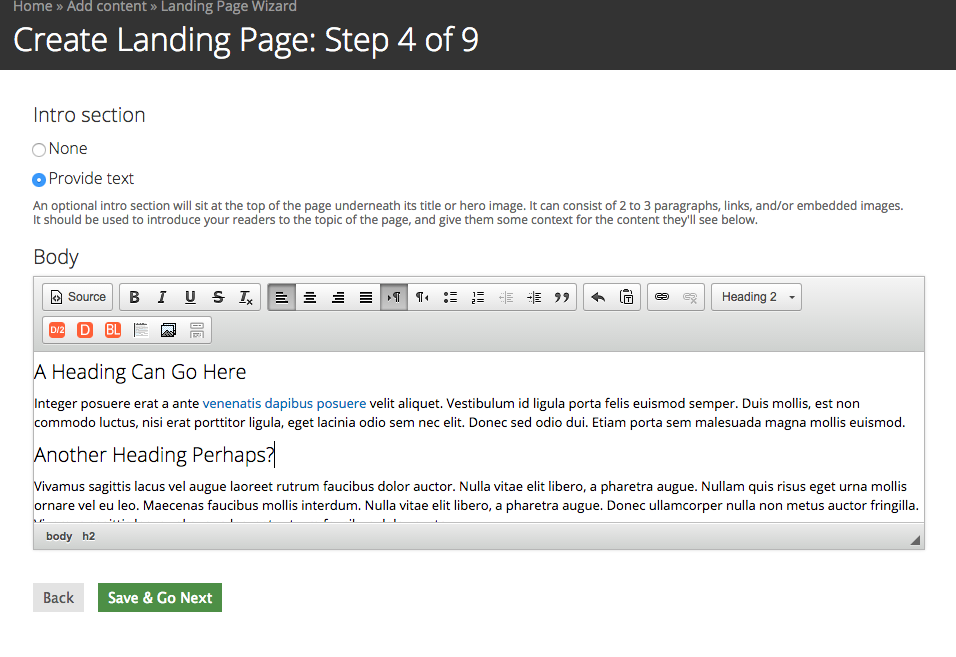Image resolution: width=956 pixels, height=657 pixels.
Task: Click the Unlink icon
Action: pos(690,297)
